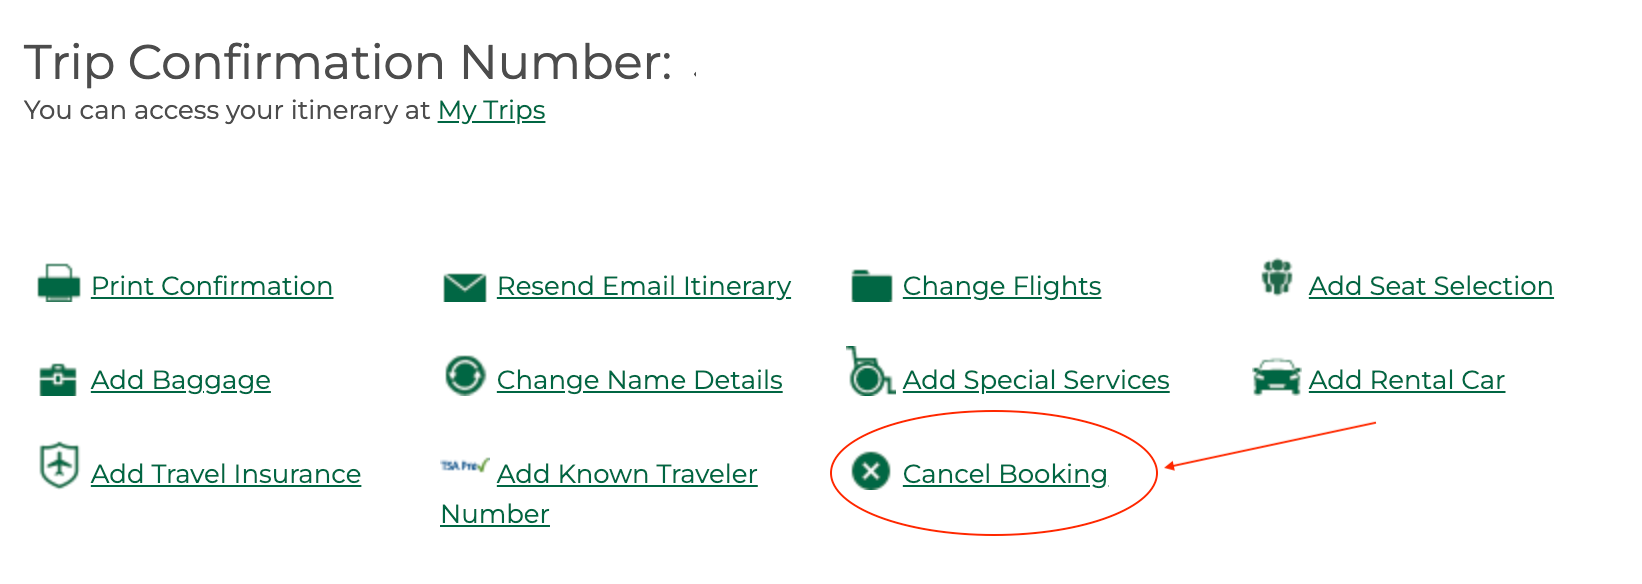1642x584 pixels.
Task: Click the suitcase icon beside Add Baggage
Action: pyautogui.click(x=57, y=379)
